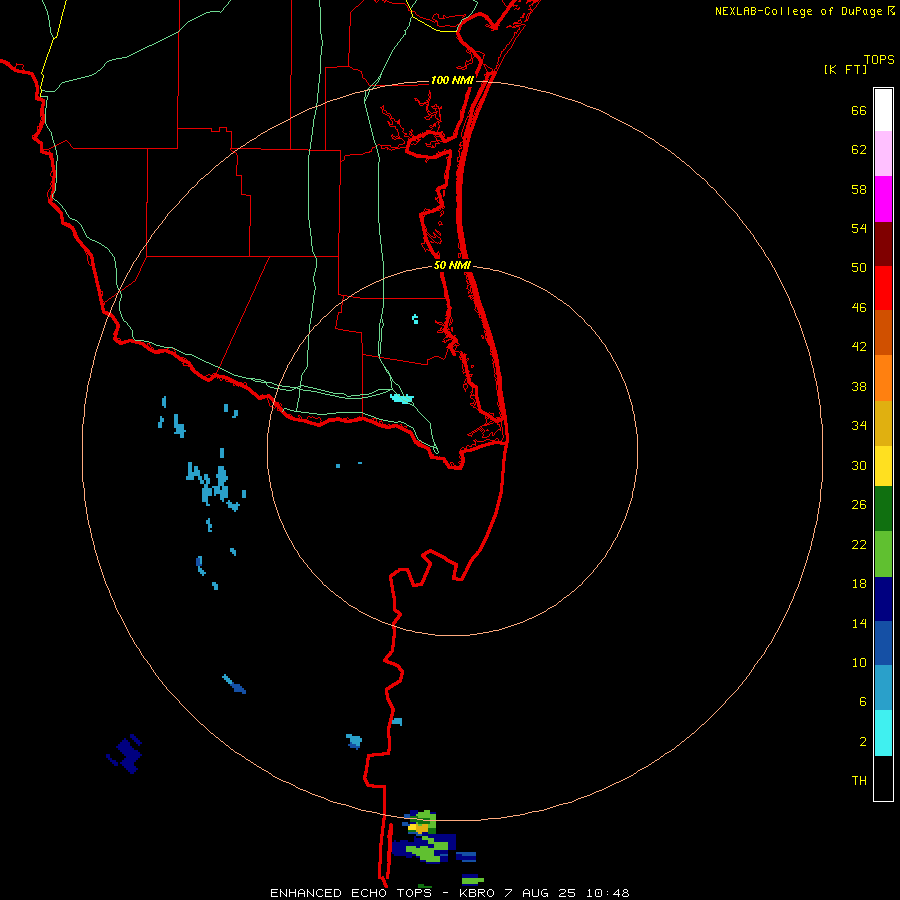Click the 'KBRO' radar site identifier
900x900 pixels.
(x=476, y=893)
